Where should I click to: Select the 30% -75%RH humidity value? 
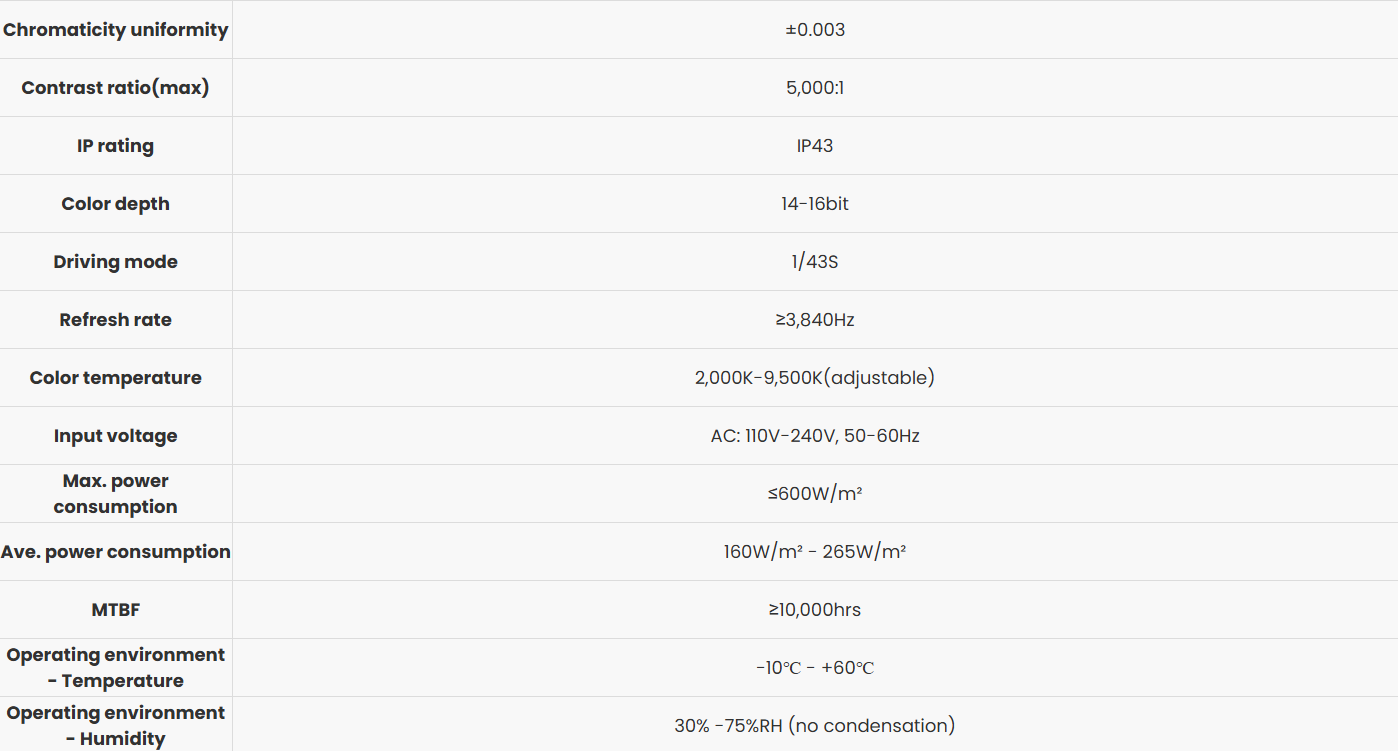coord(815,726)
